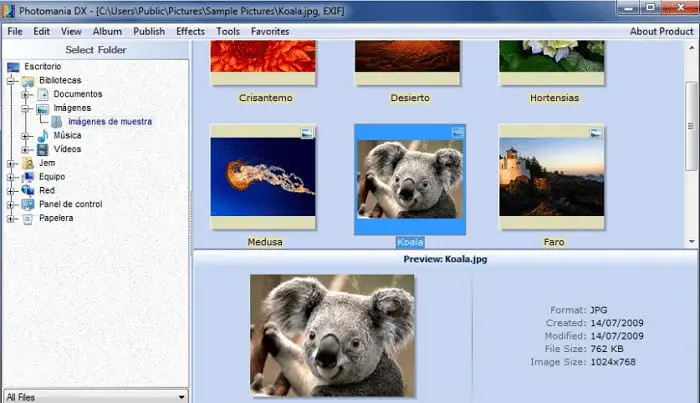Expand the Vídeos tree node
The height and width of the screenshot is (403, 700).
coord(25,150)
